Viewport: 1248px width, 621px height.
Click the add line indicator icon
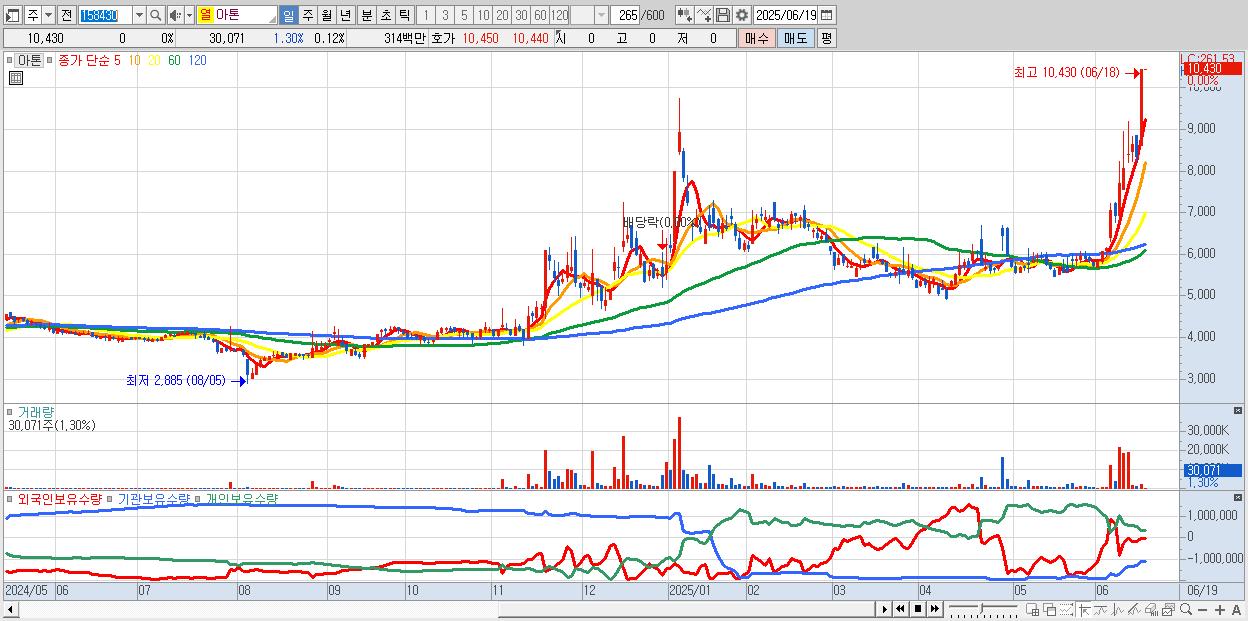(x=703, y=15)
